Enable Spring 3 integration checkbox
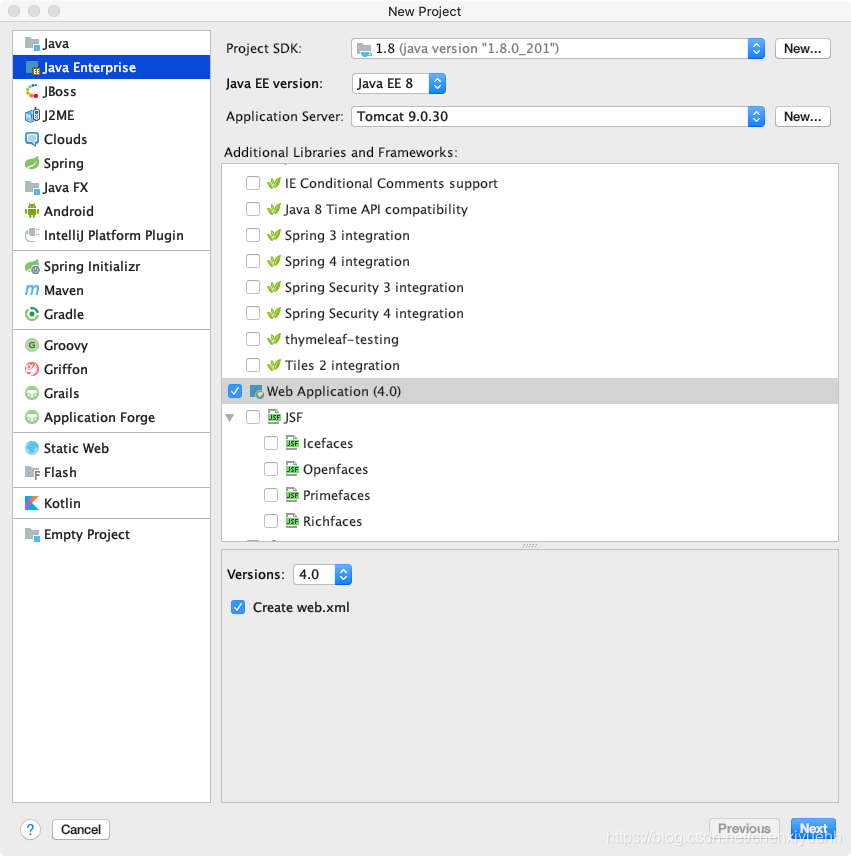This screenshot has height=856, width=851. [x=253, y=235]
